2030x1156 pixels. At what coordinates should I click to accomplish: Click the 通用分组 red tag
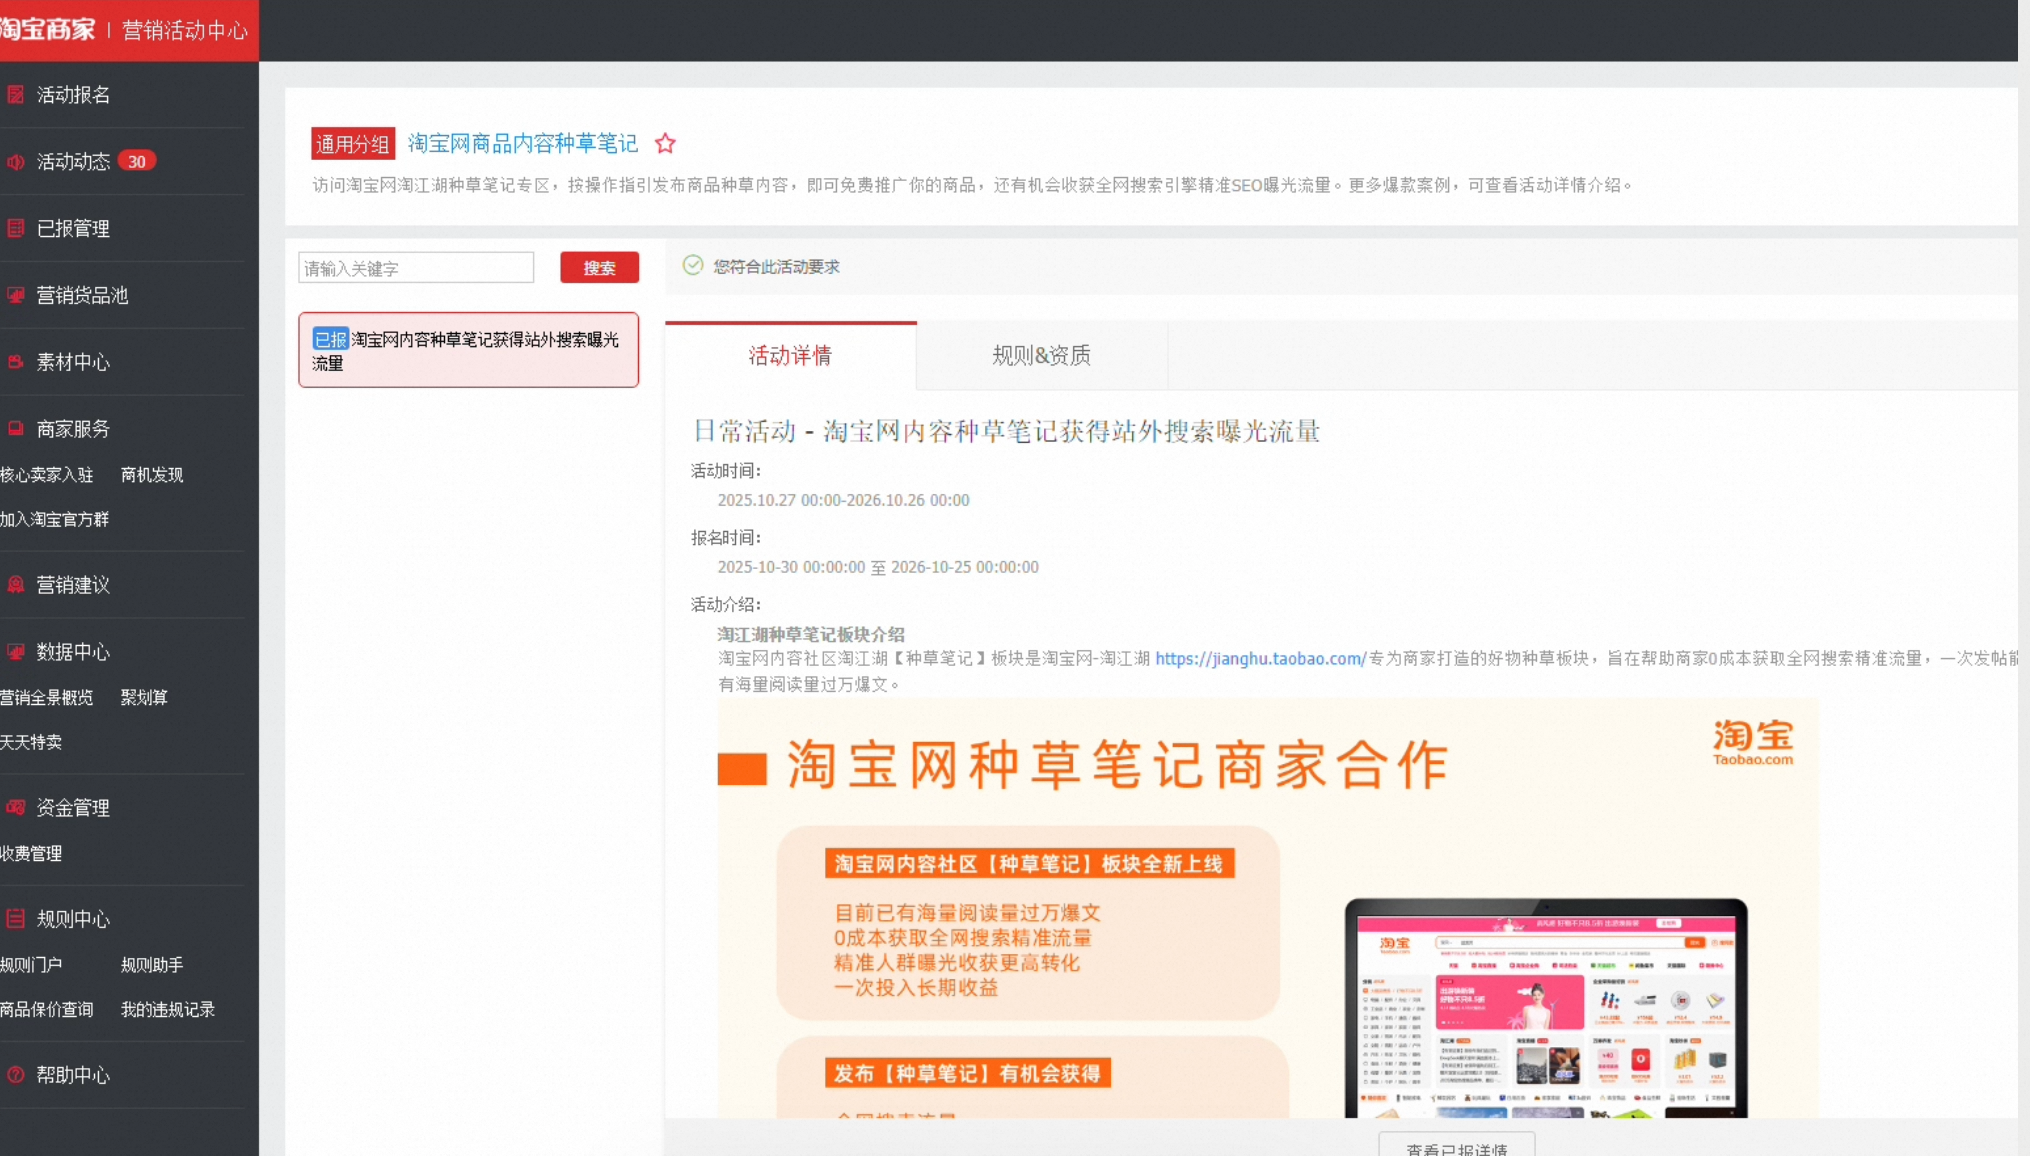[x=353, y=144]
